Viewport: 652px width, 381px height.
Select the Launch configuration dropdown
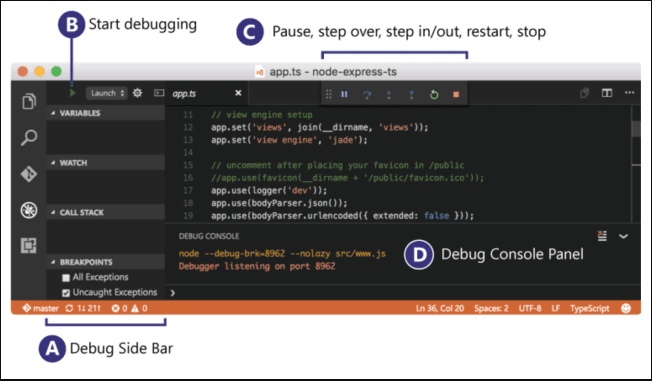tap(106, 93)
